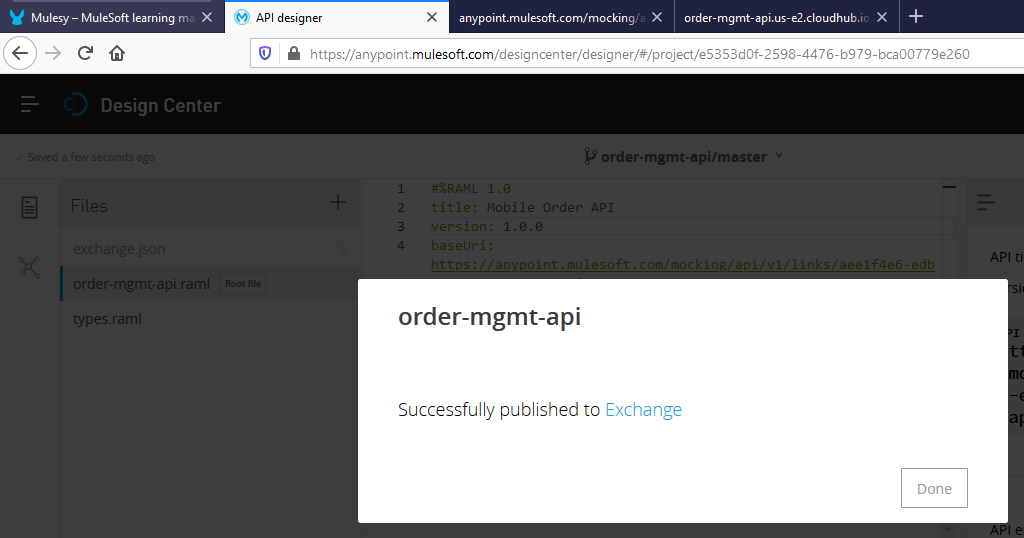Add a new file with plus icon

(x=338, y=202)
